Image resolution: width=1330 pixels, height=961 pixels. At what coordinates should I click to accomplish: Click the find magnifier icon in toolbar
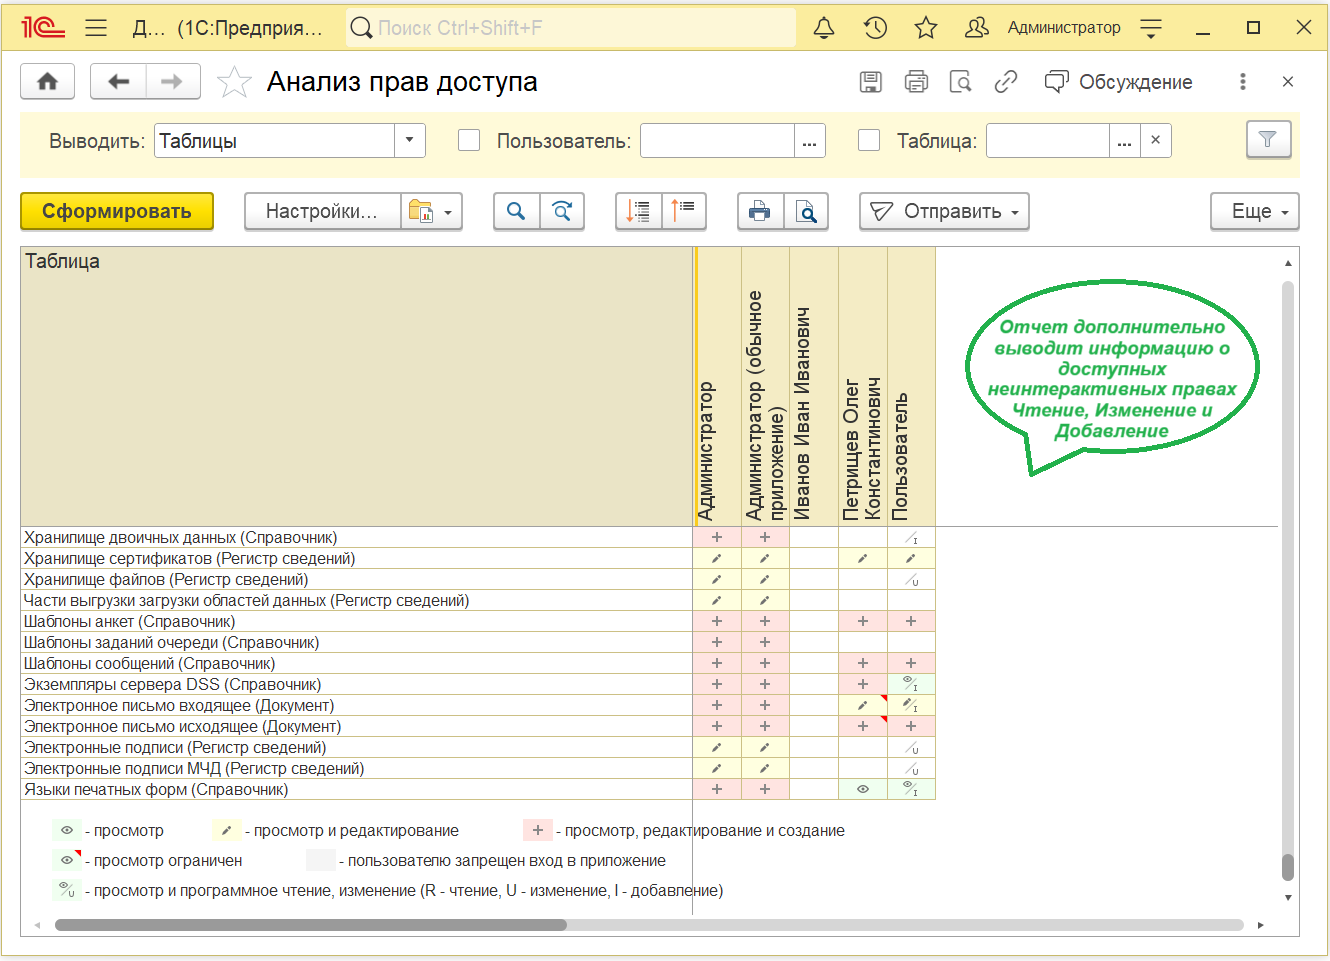516,211
